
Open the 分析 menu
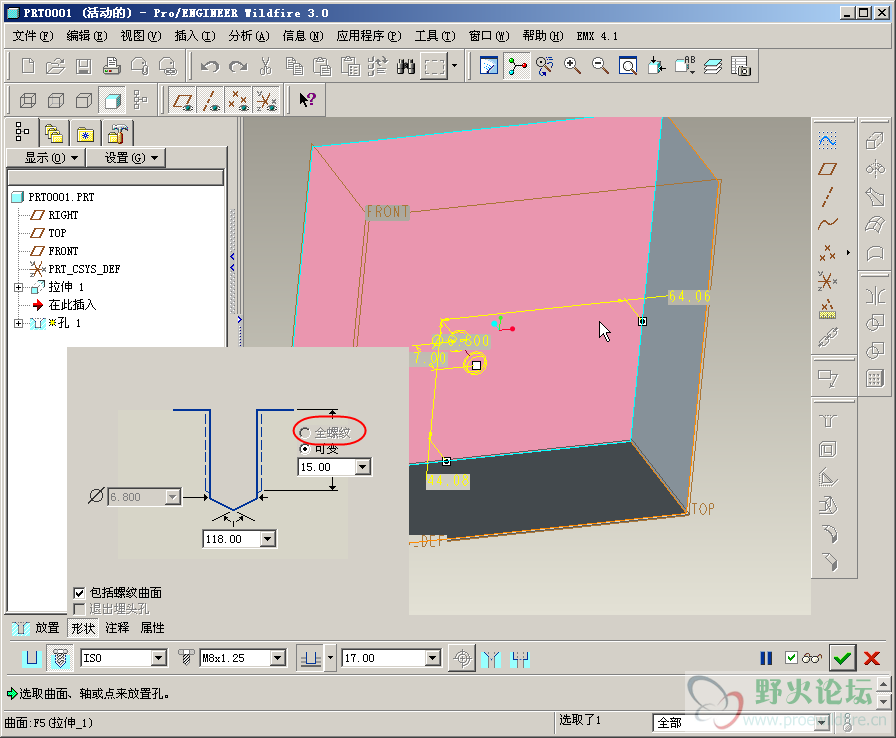coord(249,36)
